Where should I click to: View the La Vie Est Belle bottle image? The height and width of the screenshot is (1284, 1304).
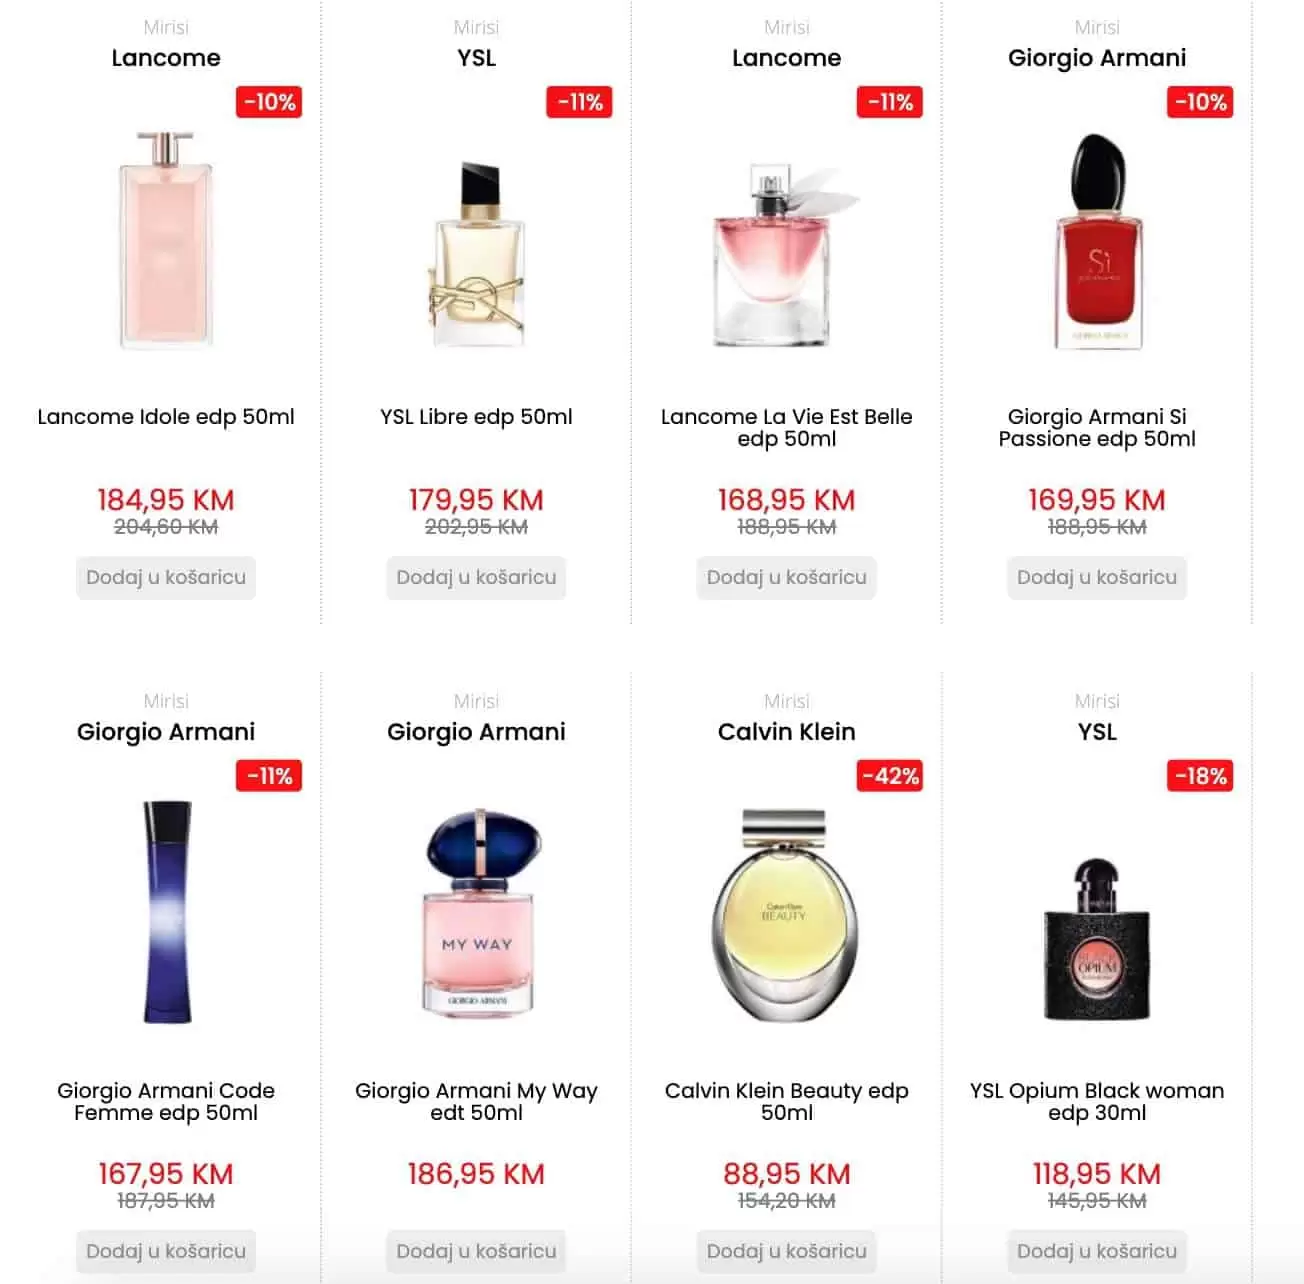pos(786,254)
